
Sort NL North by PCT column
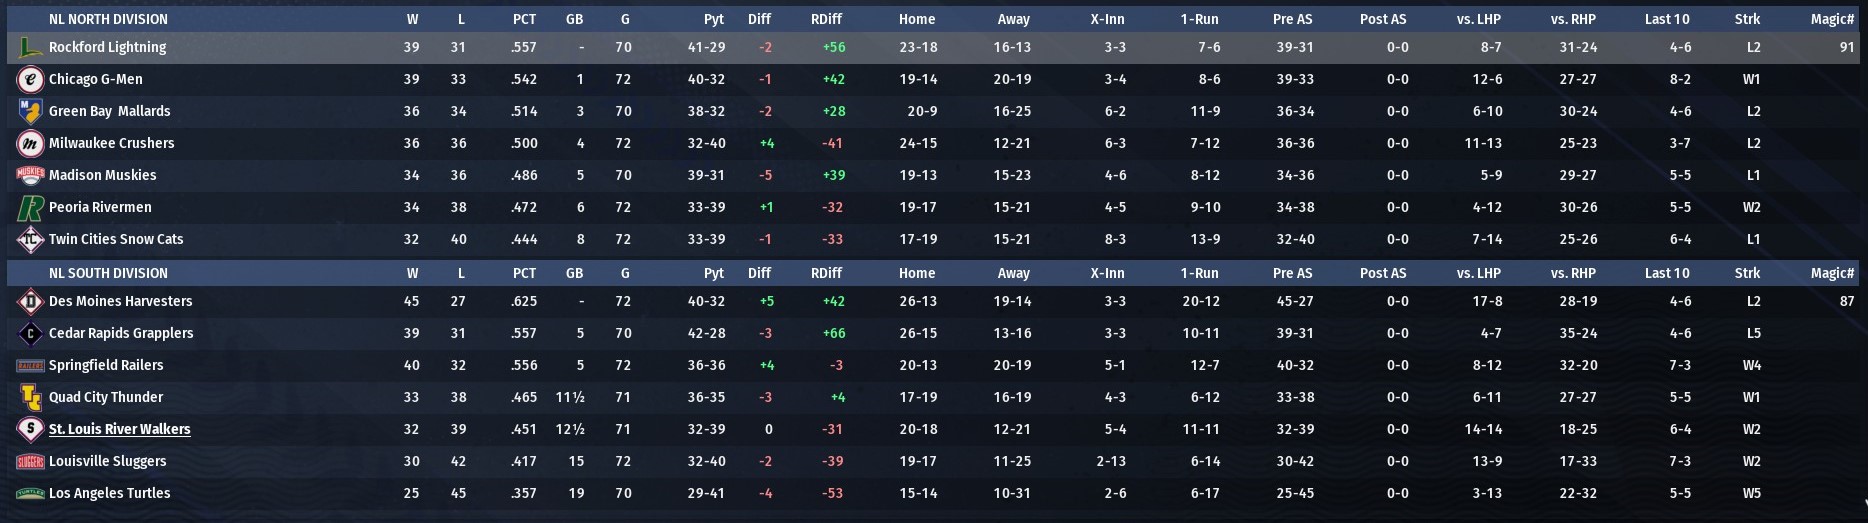(x=524, y=19)
